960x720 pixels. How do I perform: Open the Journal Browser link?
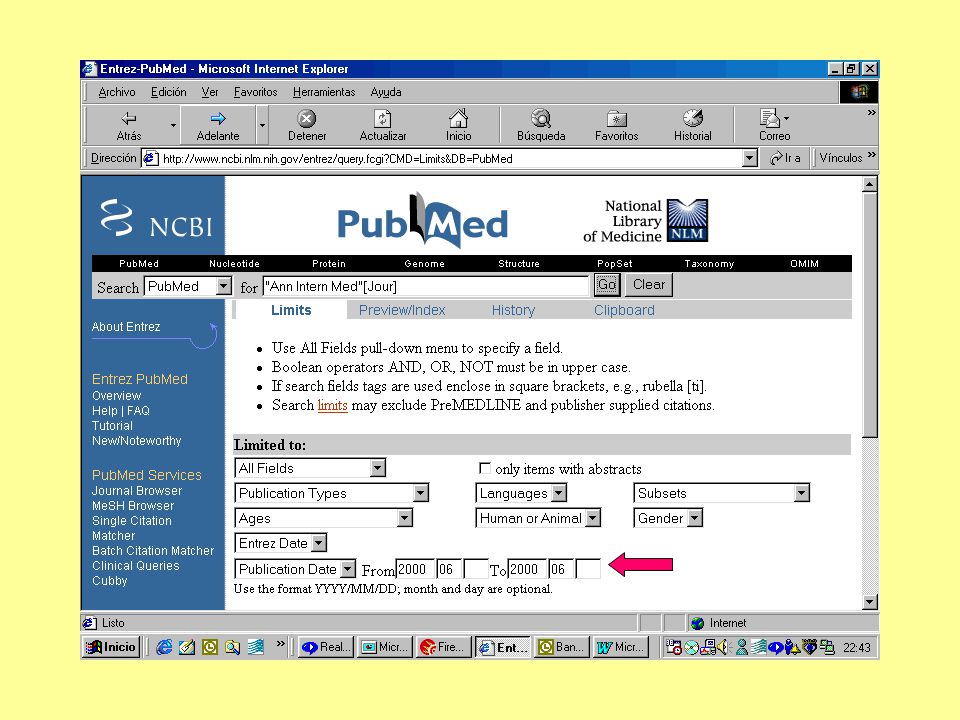(137, 490)
